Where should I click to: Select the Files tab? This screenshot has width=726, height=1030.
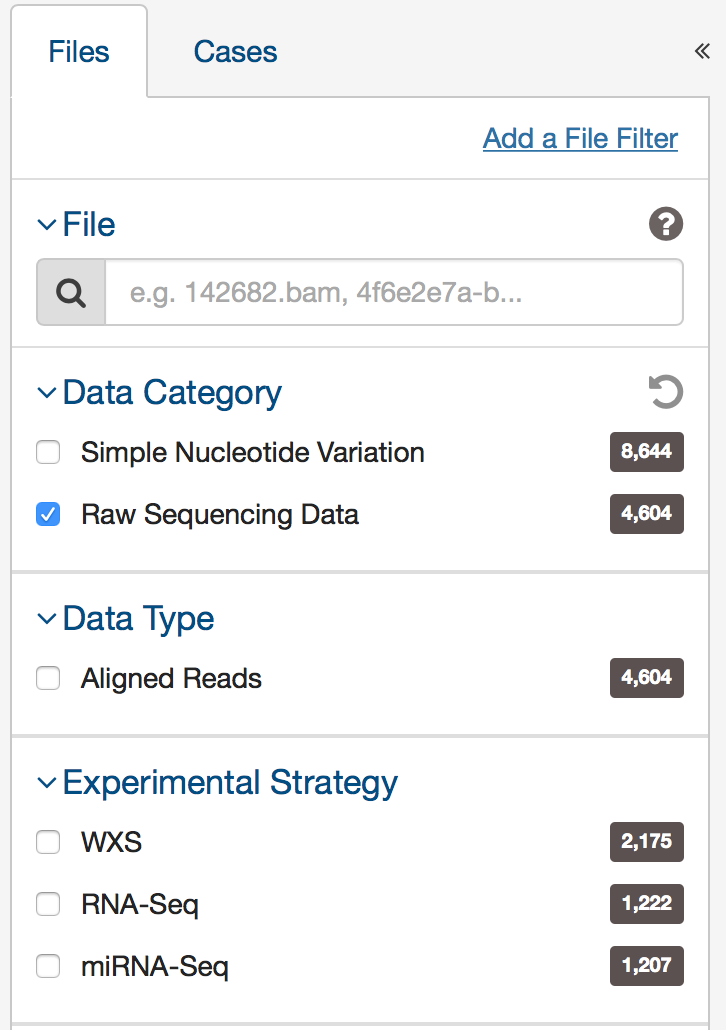(79, 51)
